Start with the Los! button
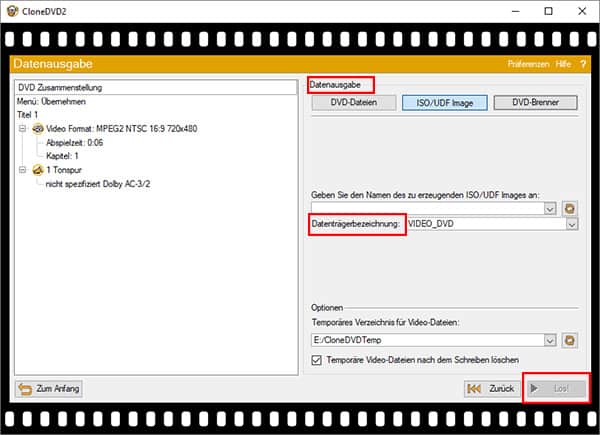Viewport: 600px width, 435px height. 556,389
